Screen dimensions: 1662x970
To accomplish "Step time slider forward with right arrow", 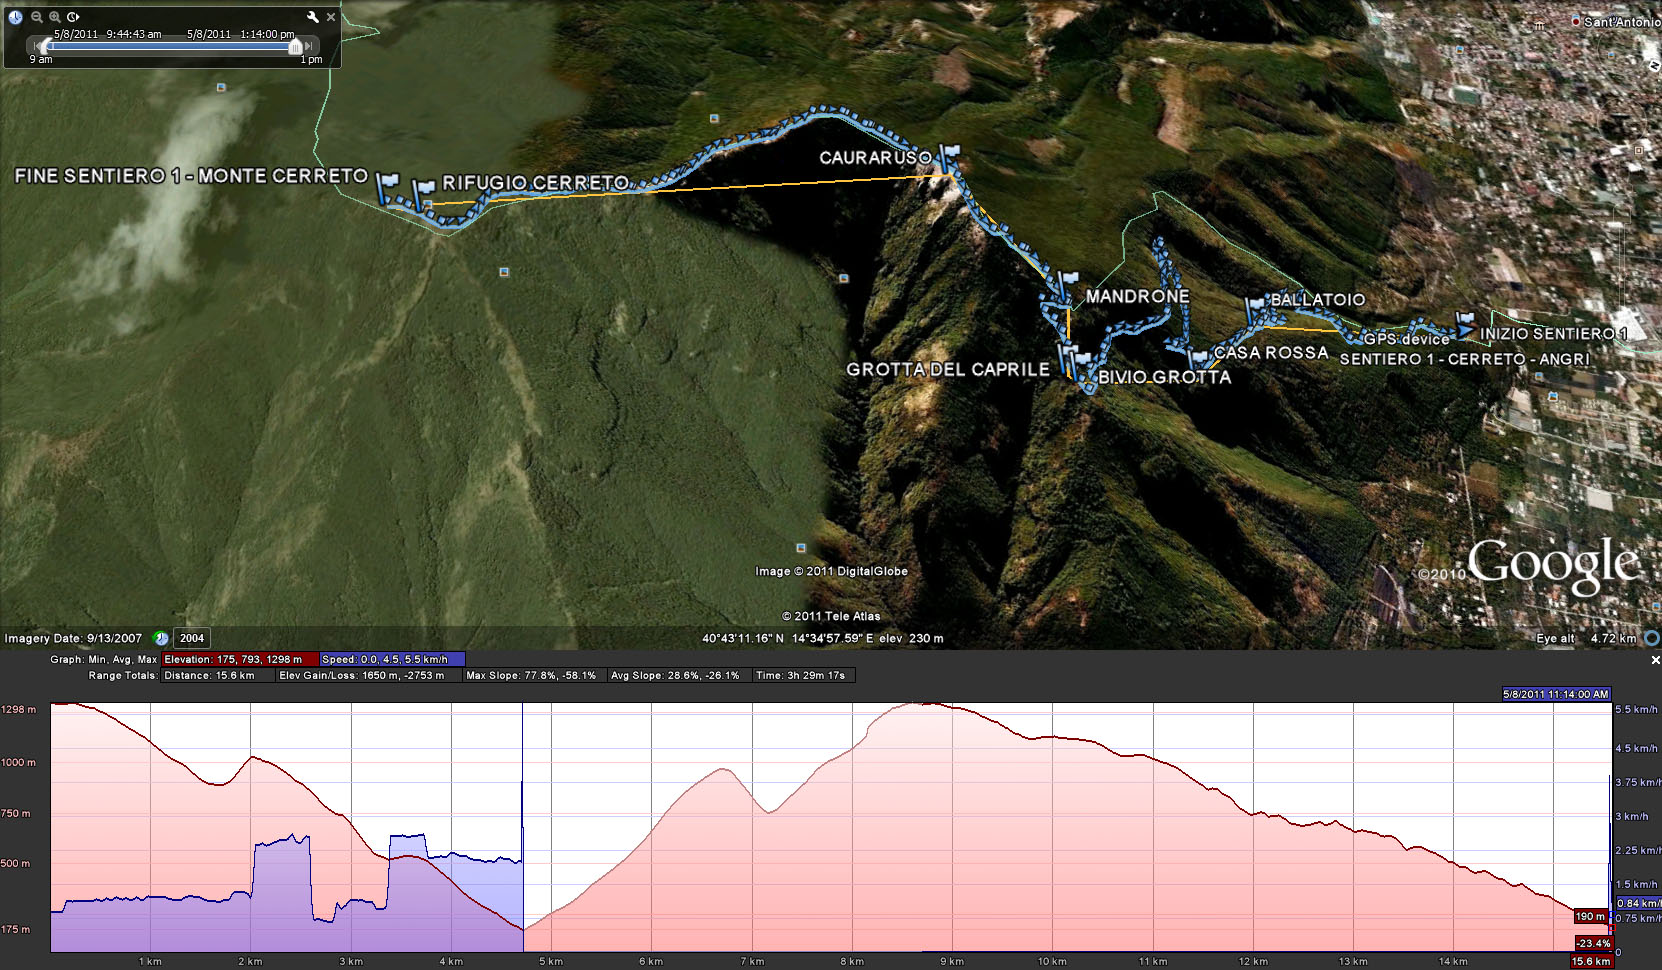I will [x=309, y=46].
